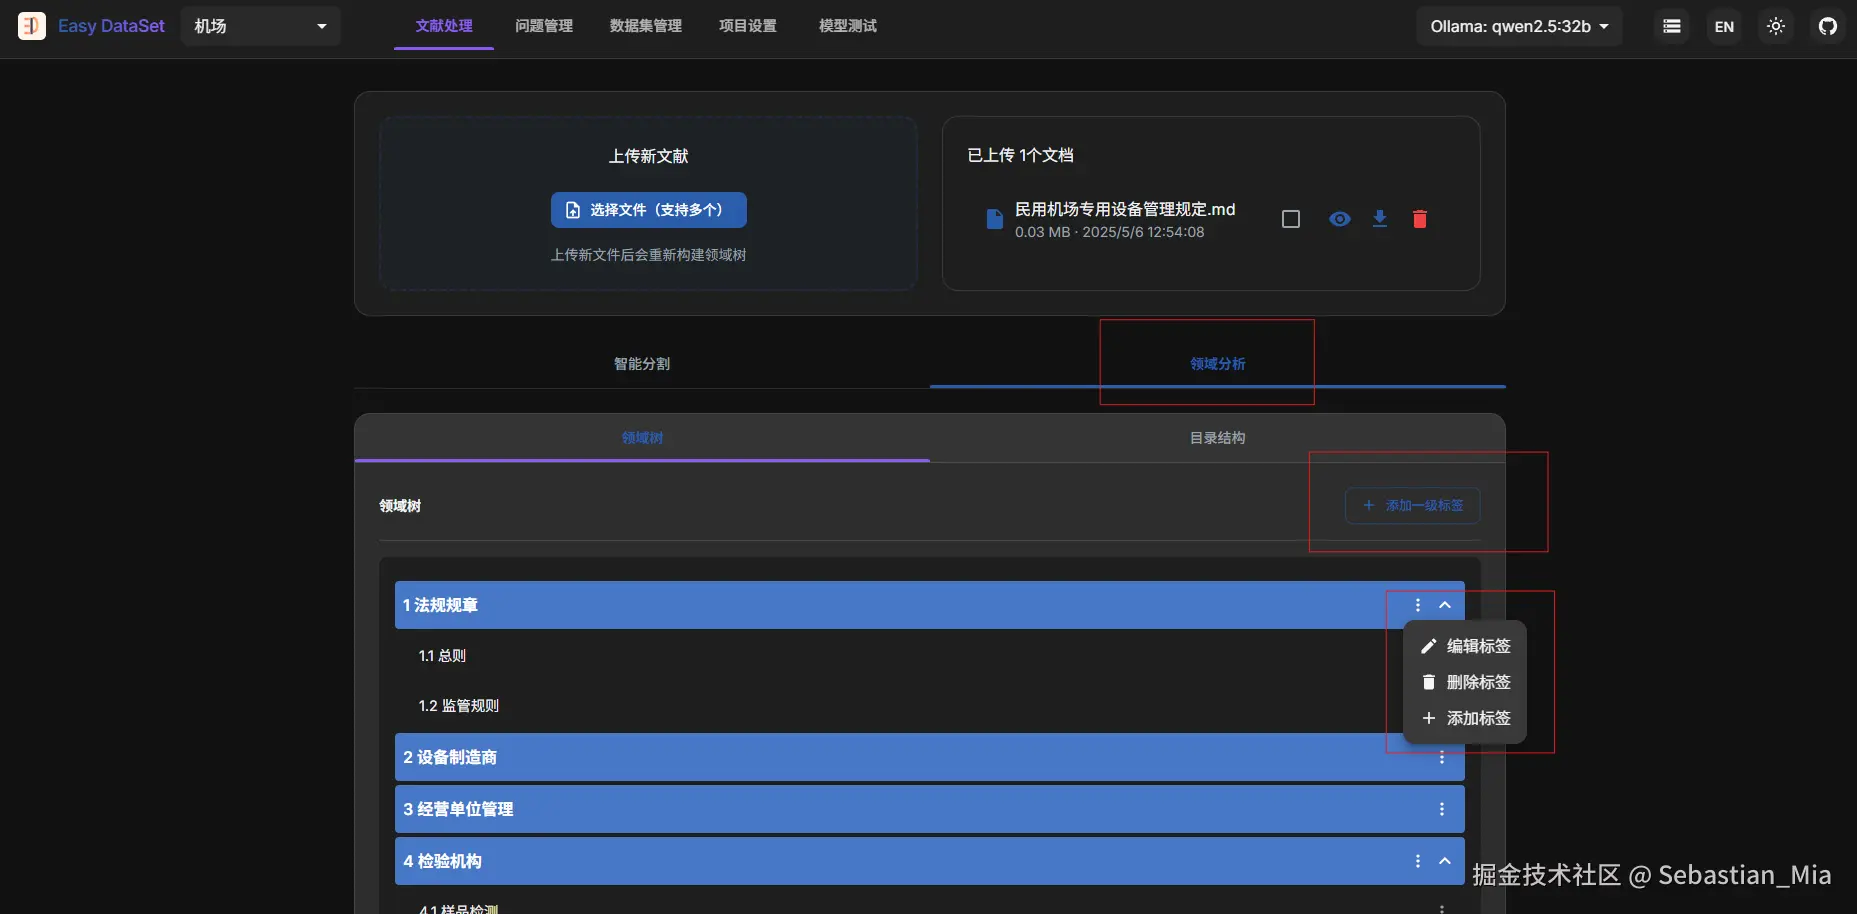Image resolution: width=1857 pixels, height=914 pixels.
Task: Switch interface language via EN button
Action: [1723, 26]
